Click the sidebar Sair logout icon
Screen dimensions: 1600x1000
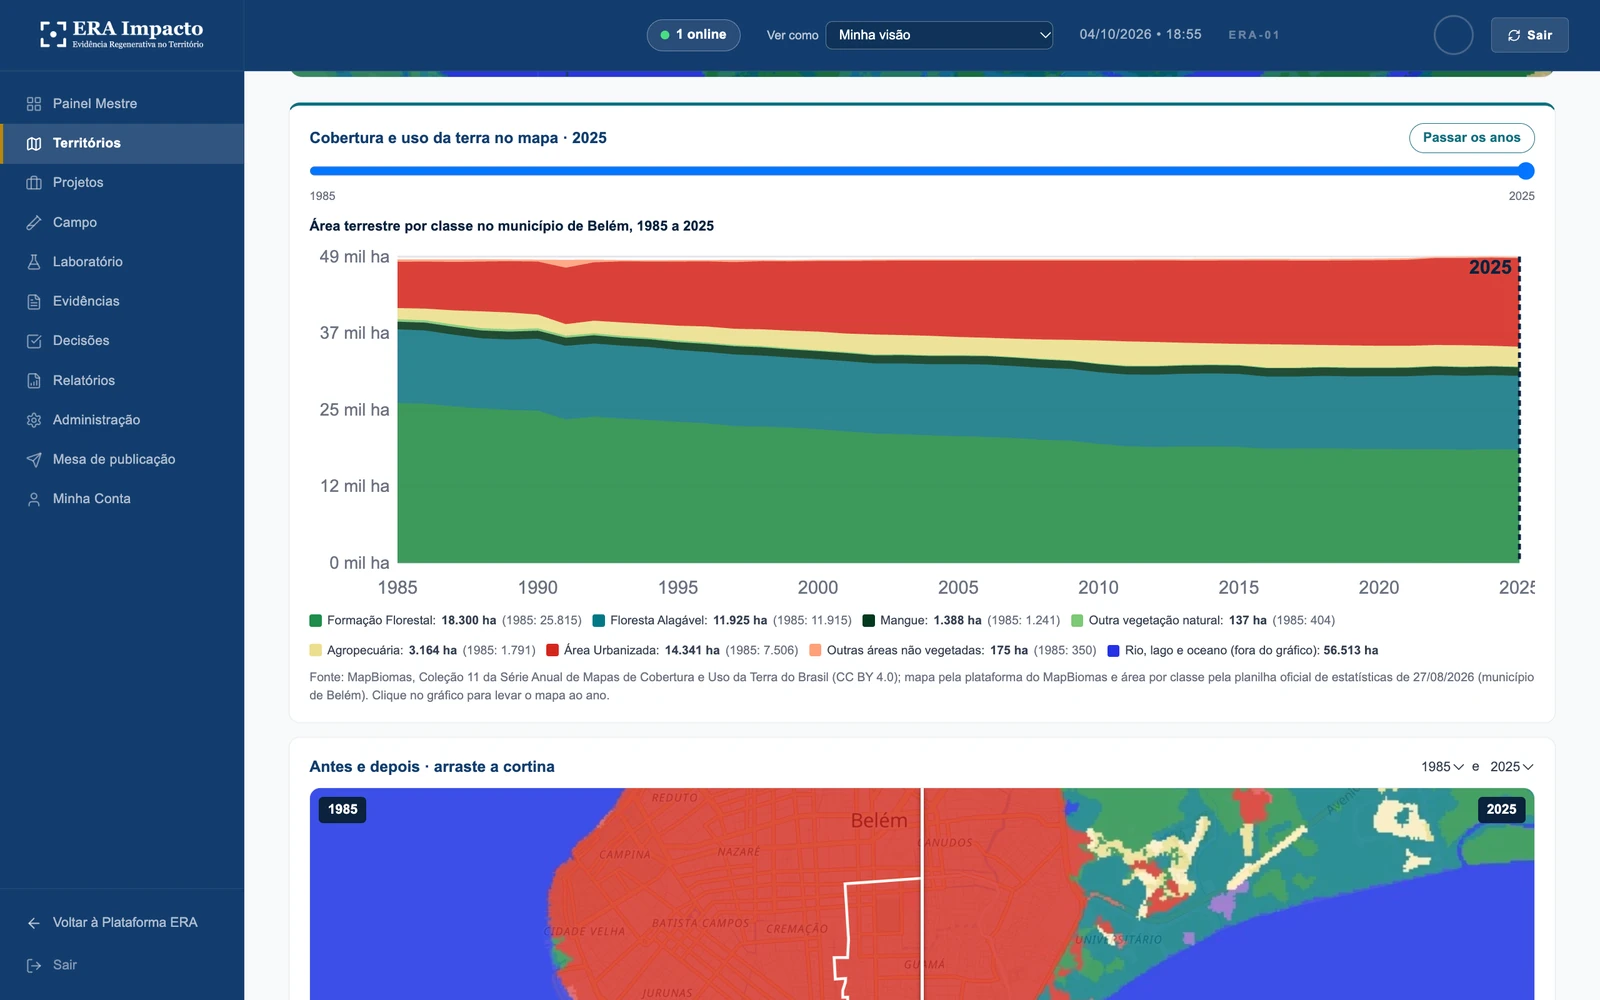click(34, 965)
